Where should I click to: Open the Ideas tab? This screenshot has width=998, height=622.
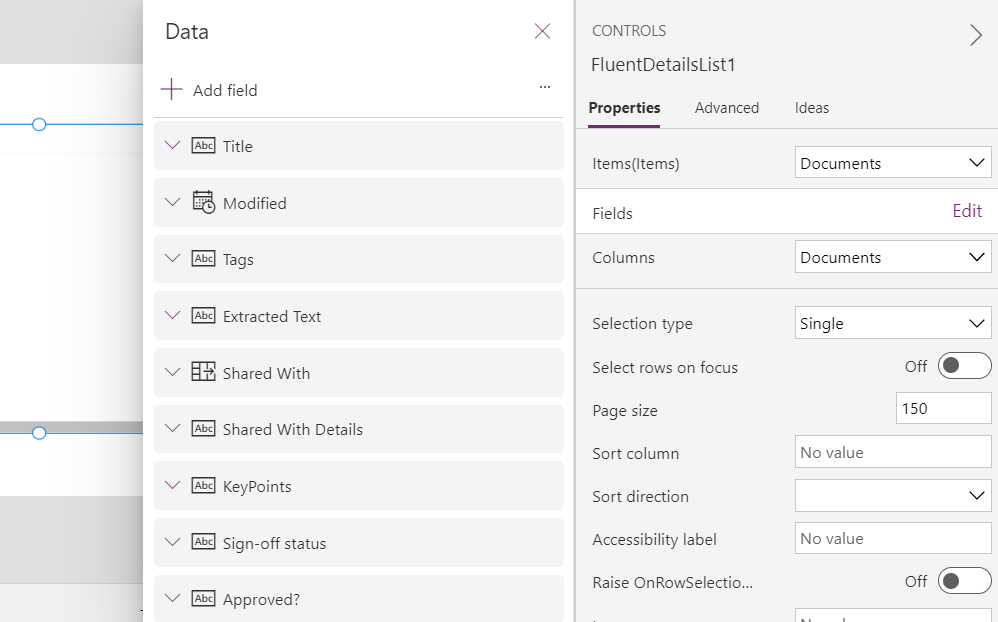pos(812,108)
